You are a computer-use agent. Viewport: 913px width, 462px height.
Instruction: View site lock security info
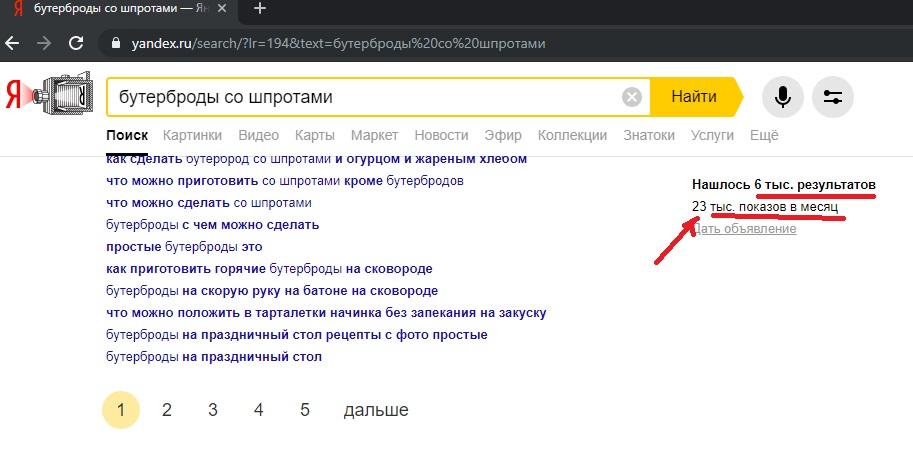pyautogui.click(x=116, y=43)
